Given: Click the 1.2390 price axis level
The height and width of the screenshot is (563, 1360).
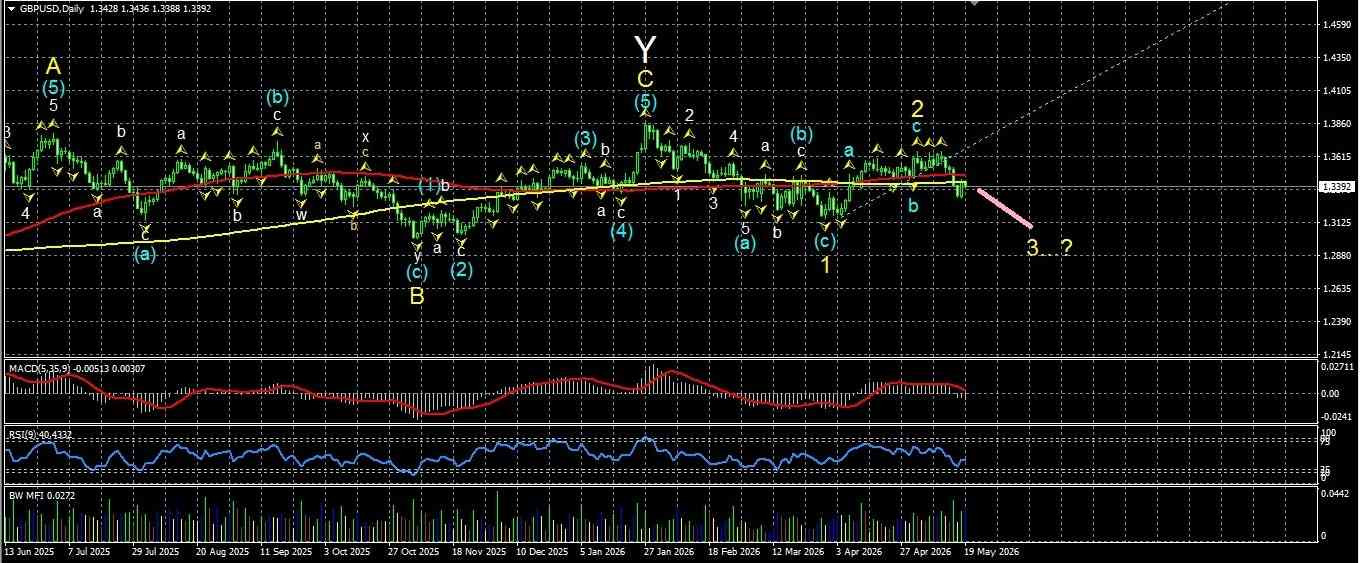Looking at the screenshot, I should pos(1335,323).
